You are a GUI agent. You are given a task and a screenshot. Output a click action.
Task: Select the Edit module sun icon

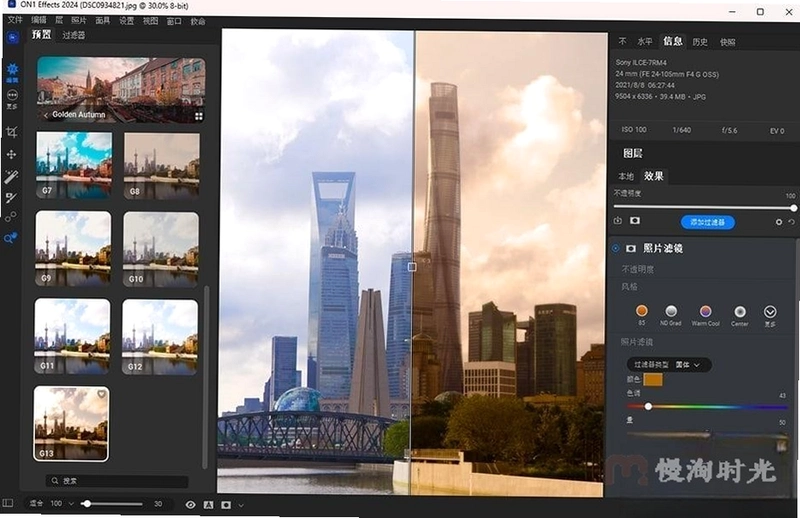13,69
